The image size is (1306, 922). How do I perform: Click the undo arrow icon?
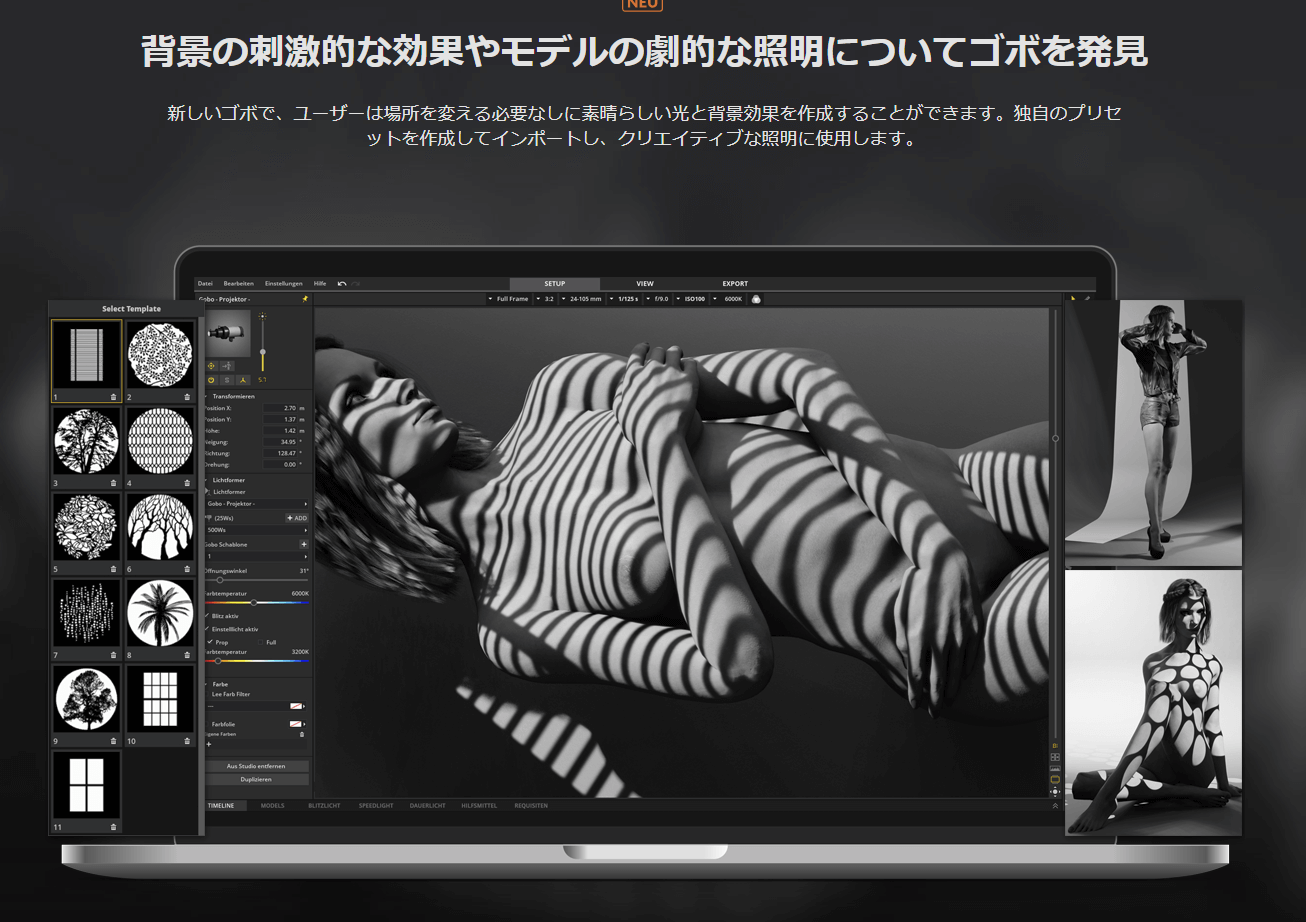tap(342, 284)
